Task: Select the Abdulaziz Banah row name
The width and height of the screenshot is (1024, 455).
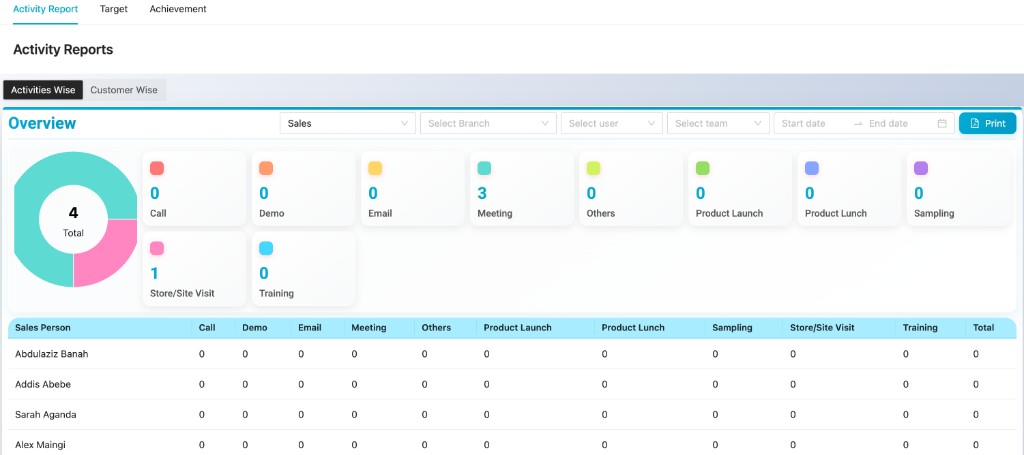Action: (52, 354)
